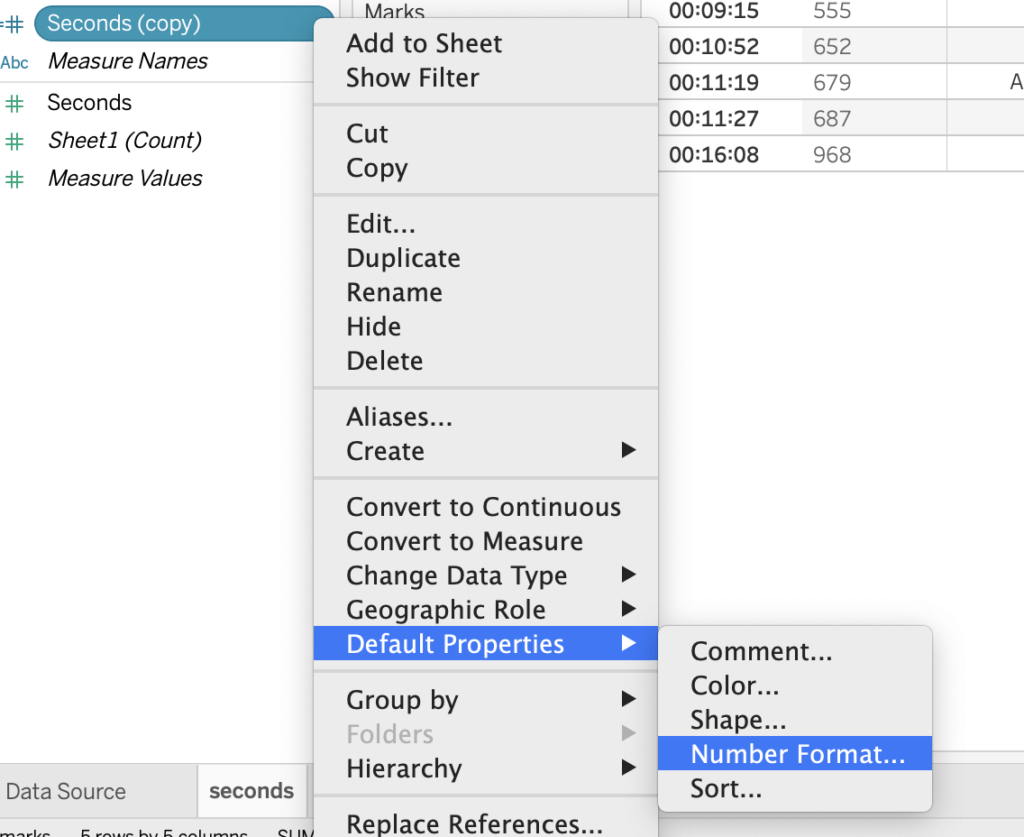This screenshot has width=1024, height=837.
Task: Expand the Create submenu arrow
Action: coord(628,451)
